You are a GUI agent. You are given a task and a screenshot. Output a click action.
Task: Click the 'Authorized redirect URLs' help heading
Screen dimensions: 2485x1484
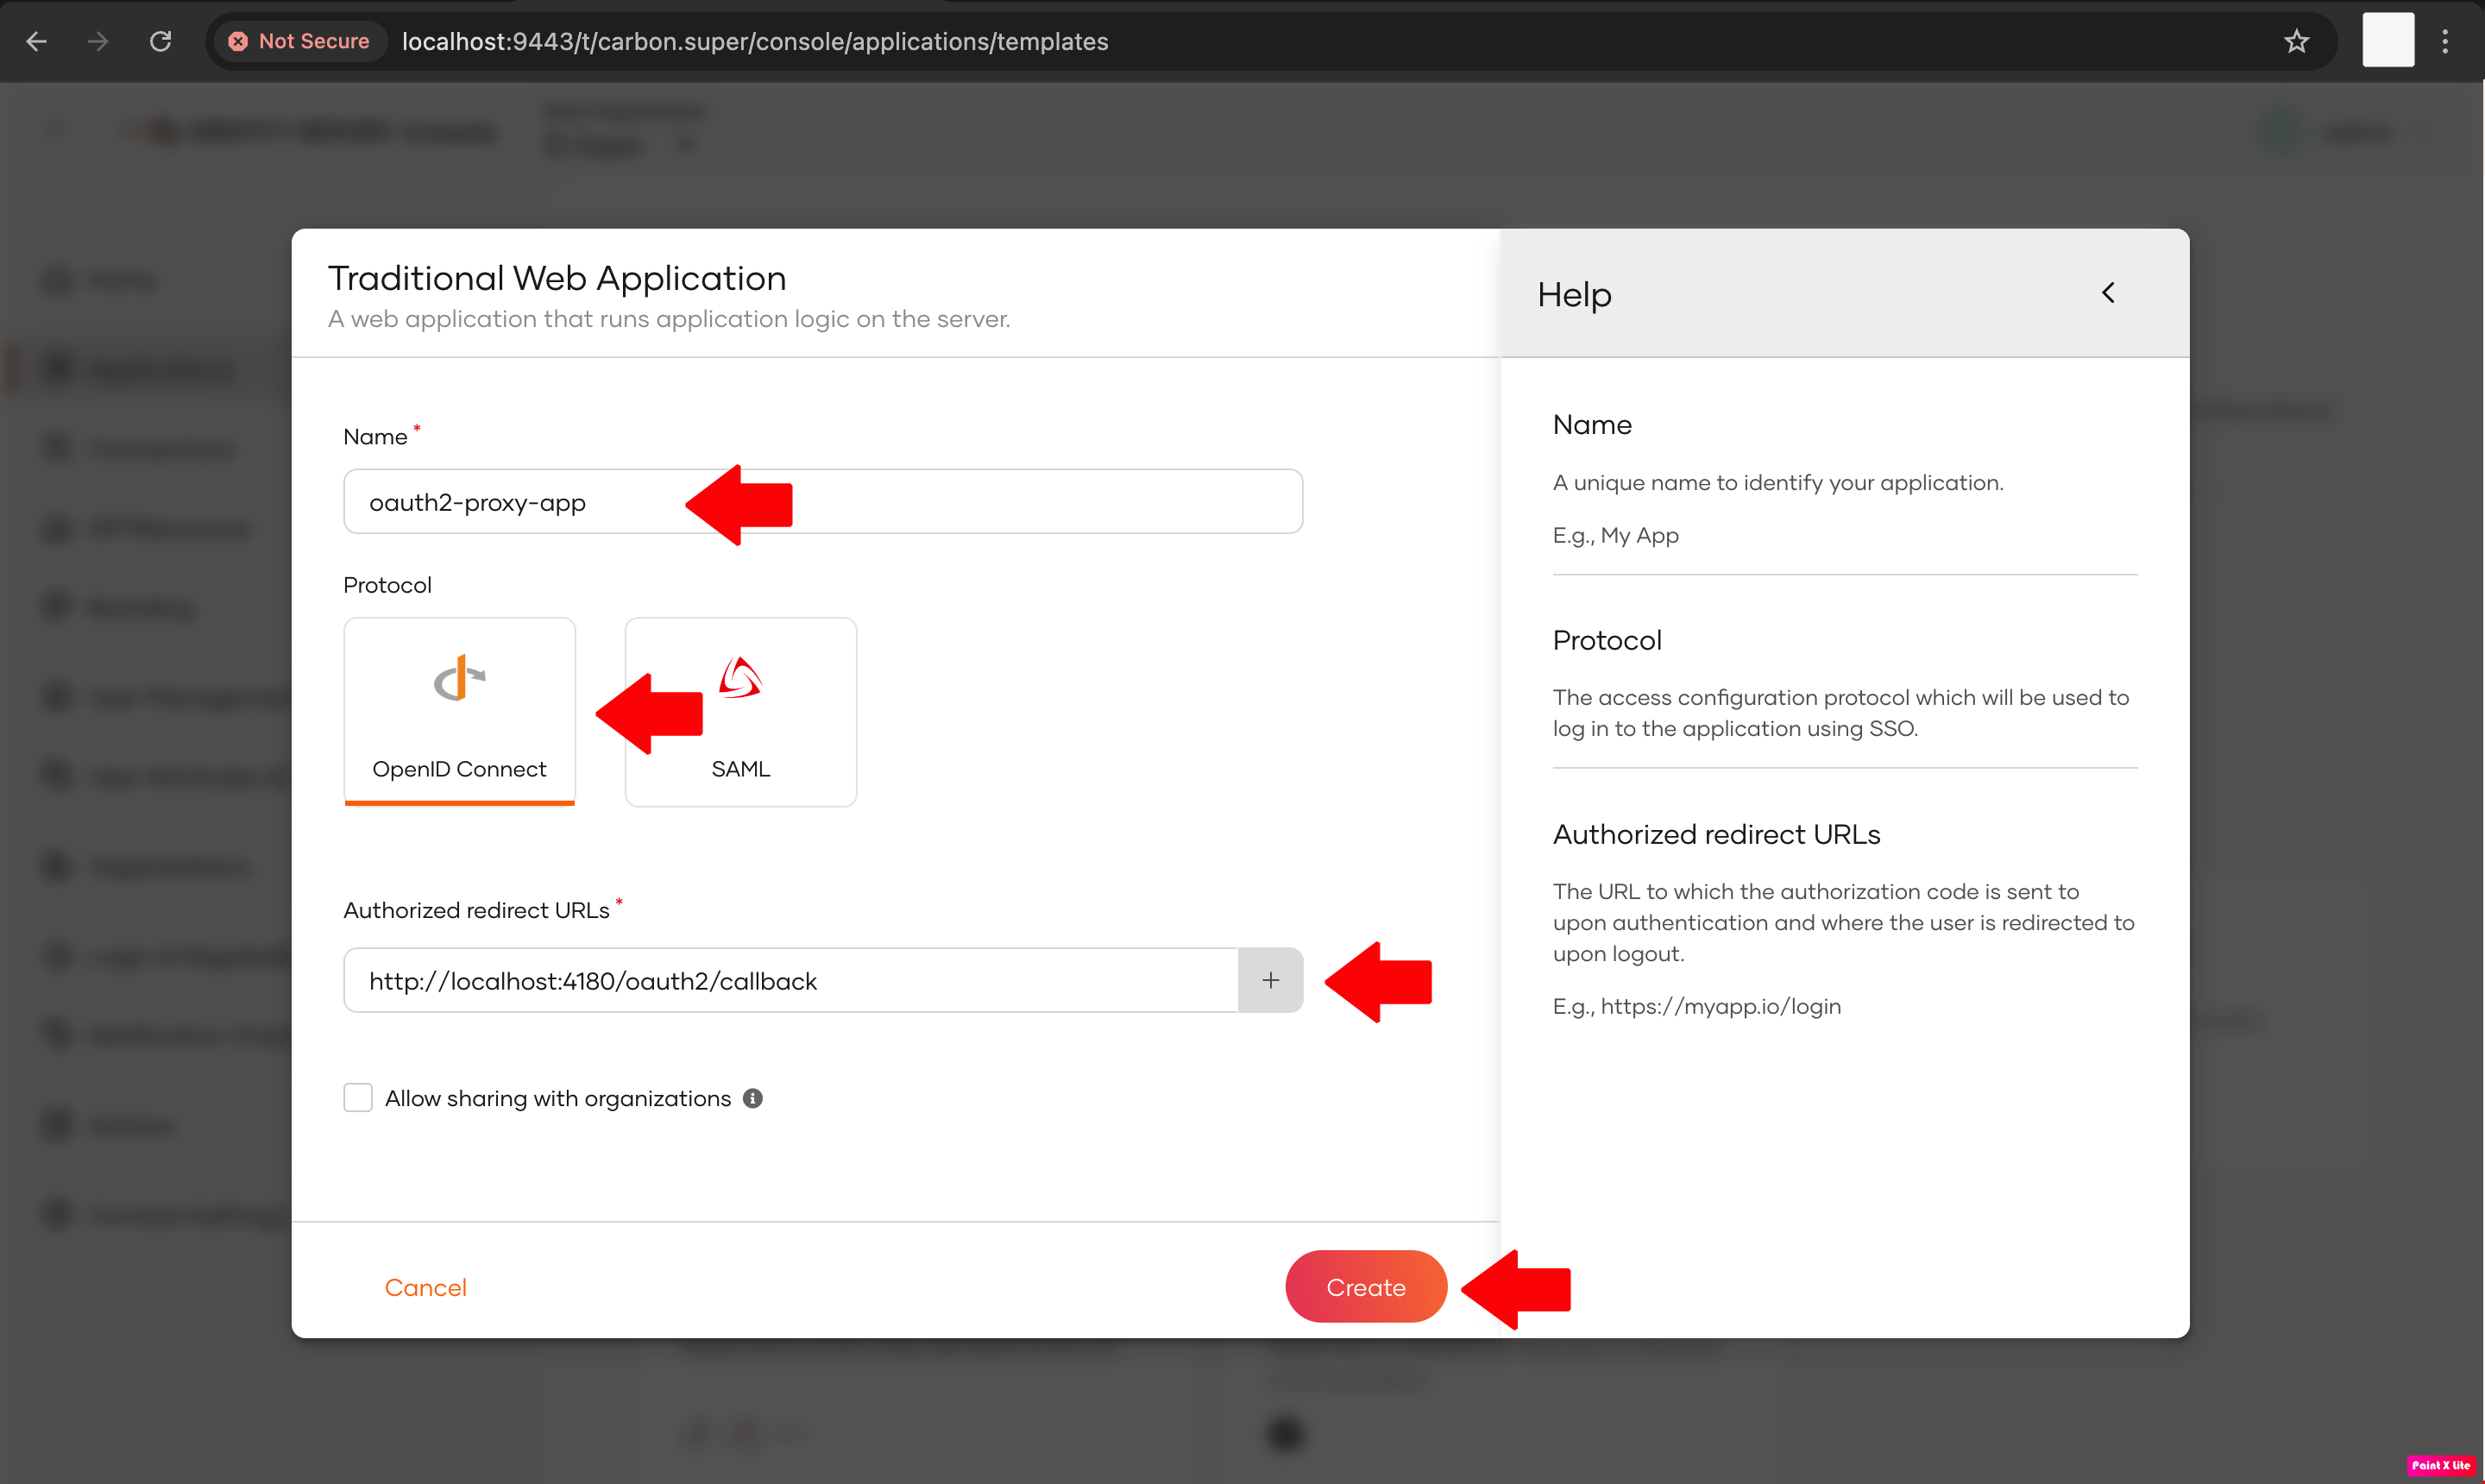(x=1716, y=834)
